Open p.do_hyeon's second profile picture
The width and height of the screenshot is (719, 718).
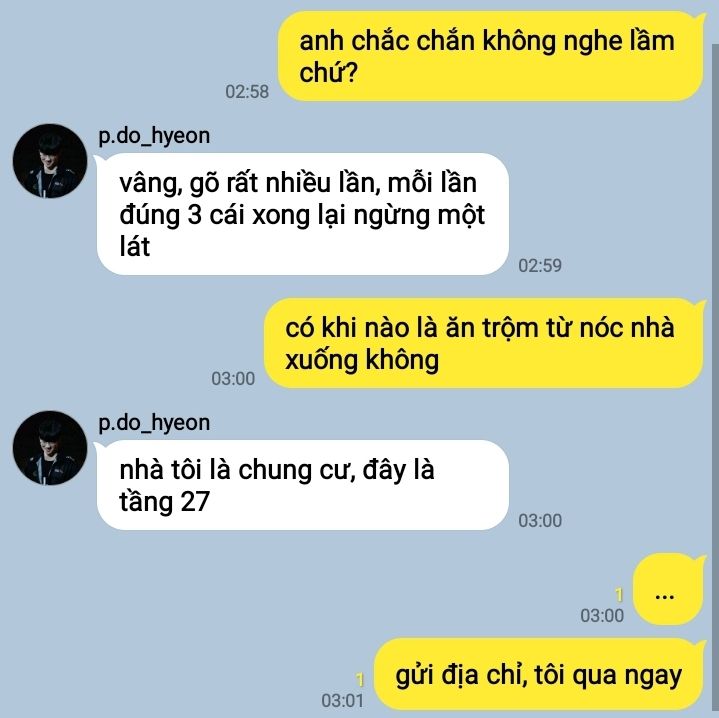(50, 448)
